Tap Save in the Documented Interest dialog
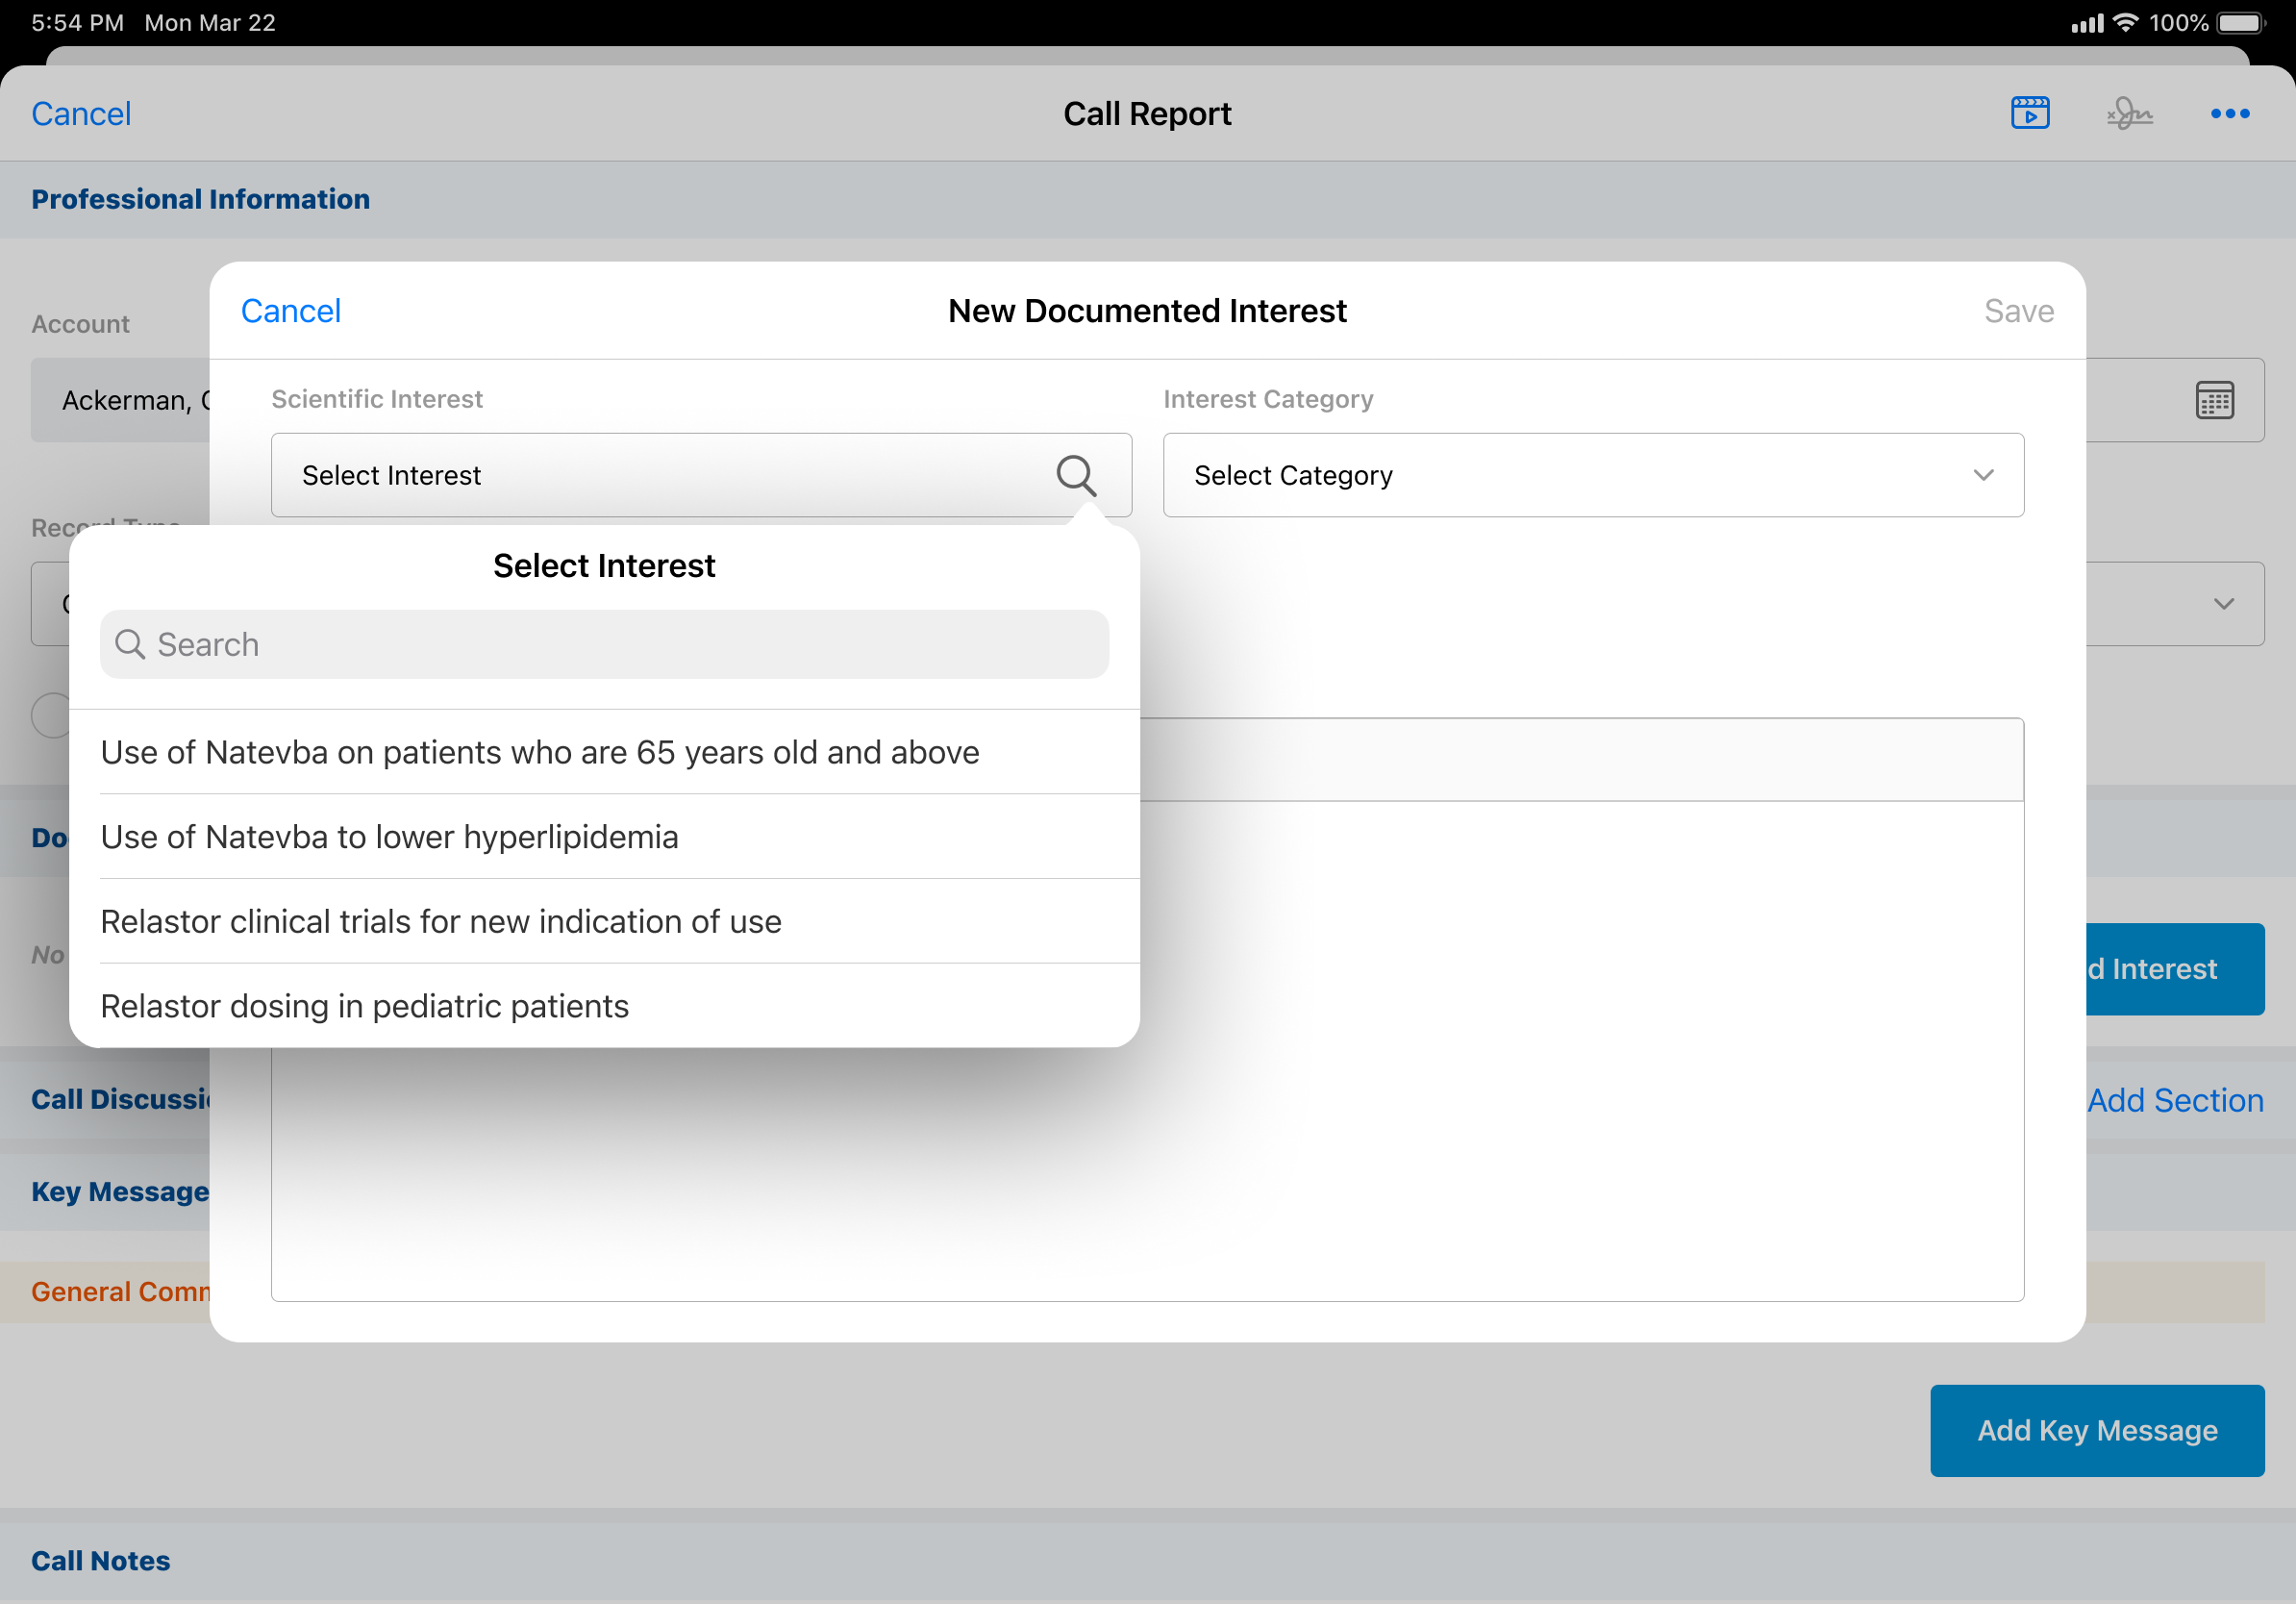2296x1604 pixels. [2018, 311]
